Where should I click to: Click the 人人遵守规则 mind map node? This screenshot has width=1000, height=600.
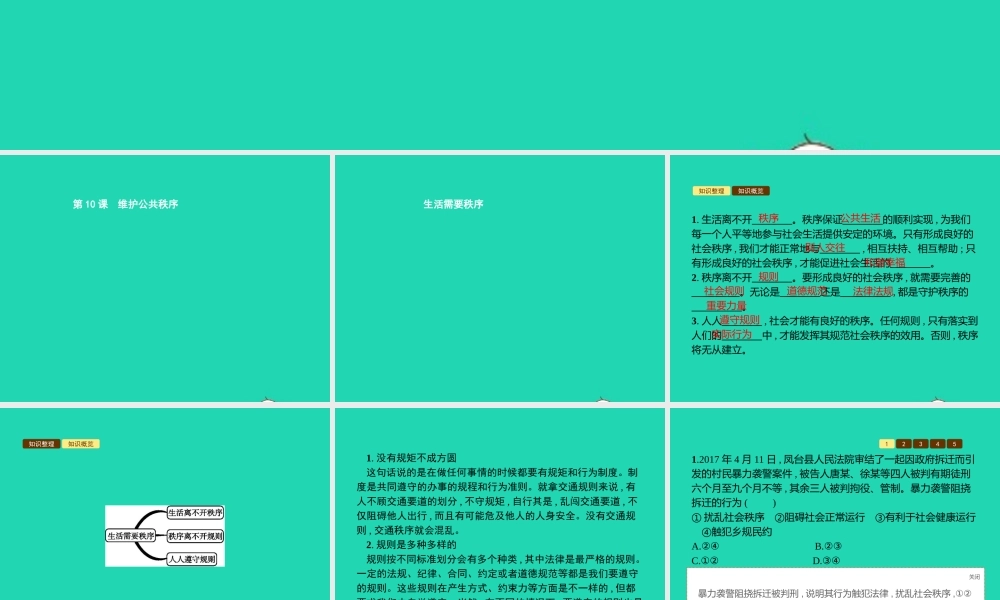tap(191, 559)
